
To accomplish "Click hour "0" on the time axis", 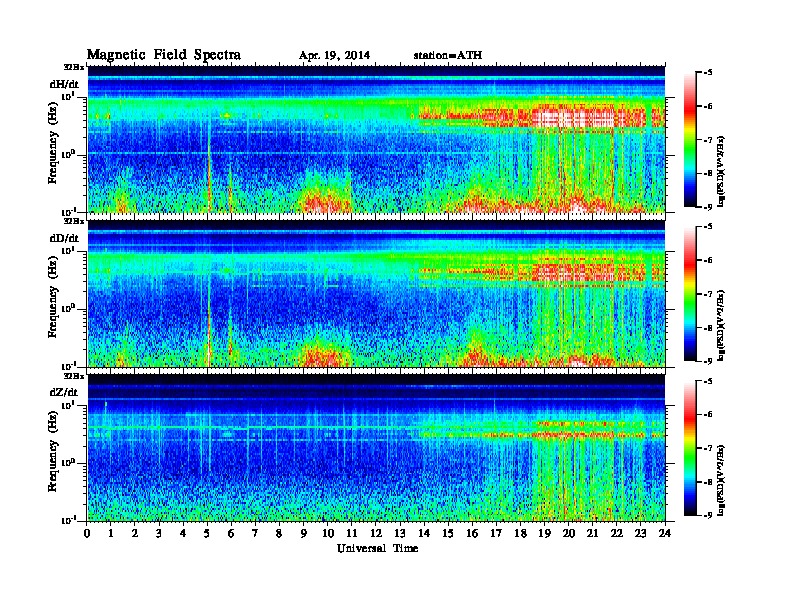I will [87, 533].
